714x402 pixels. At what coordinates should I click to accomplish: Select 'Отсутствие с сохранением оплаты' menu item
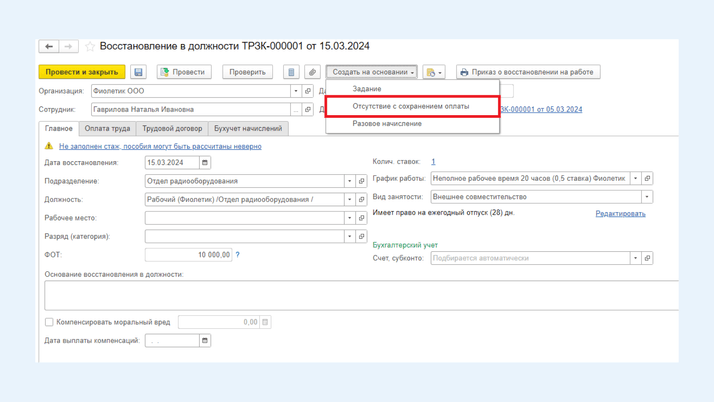click(x=411, y=106)
